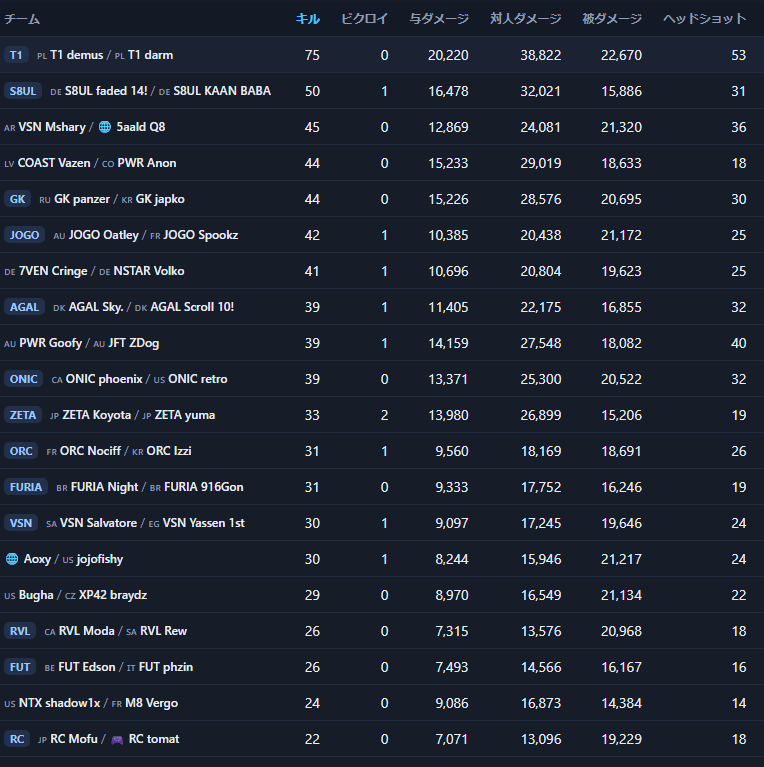Open player PWR Anon

(147, 163)
